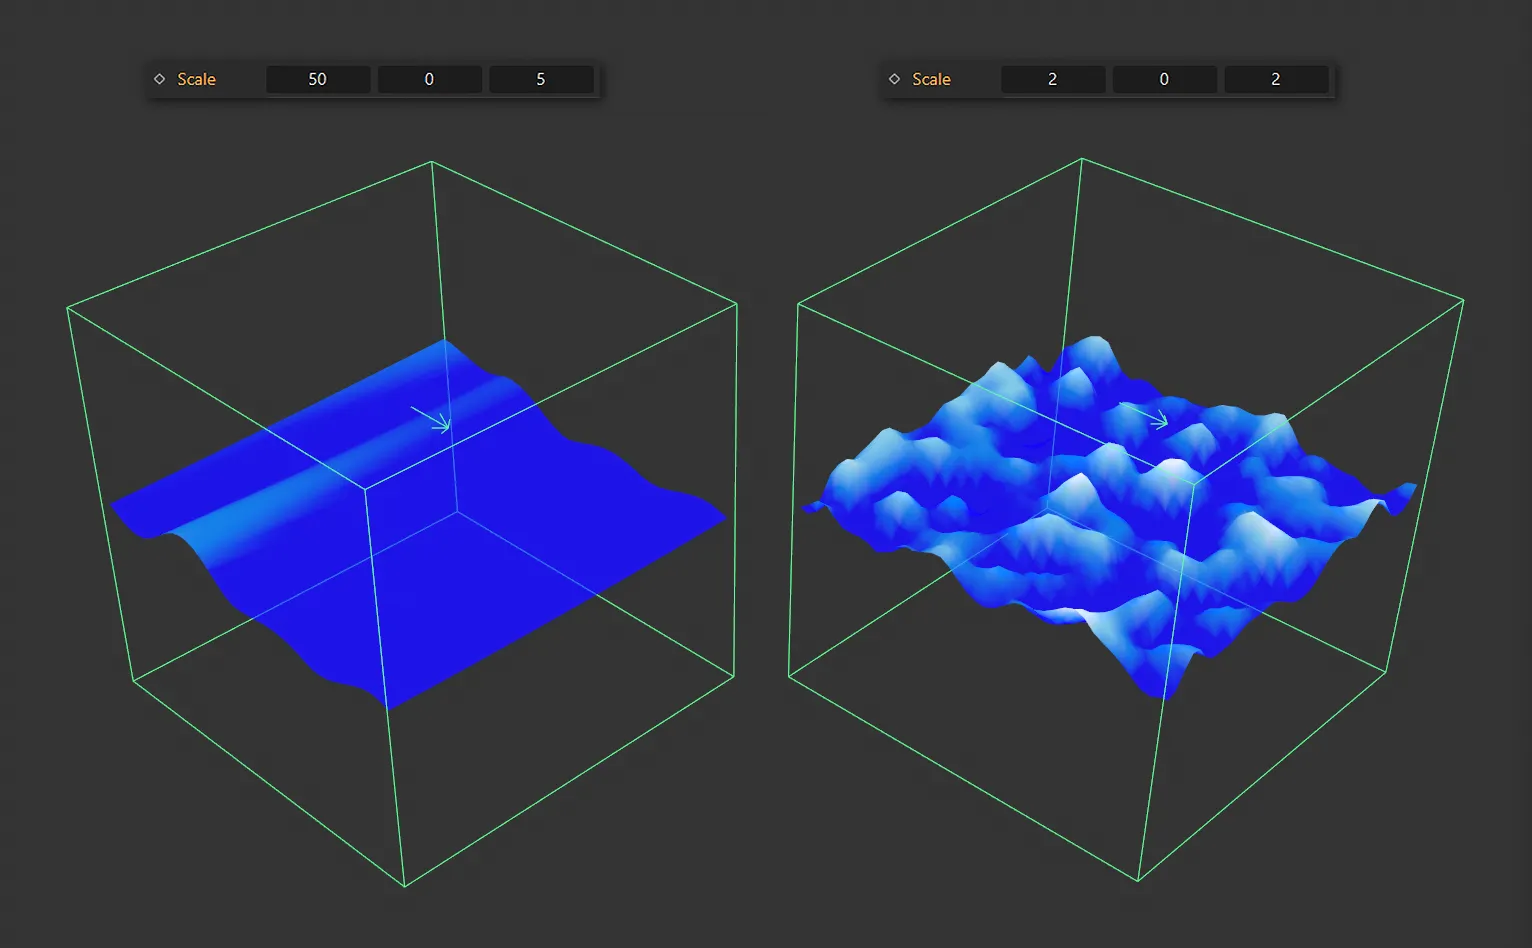Click the keyframe diamond beside right Scale label
This screenshot has width=1532, height=948.
pos(894,78)
